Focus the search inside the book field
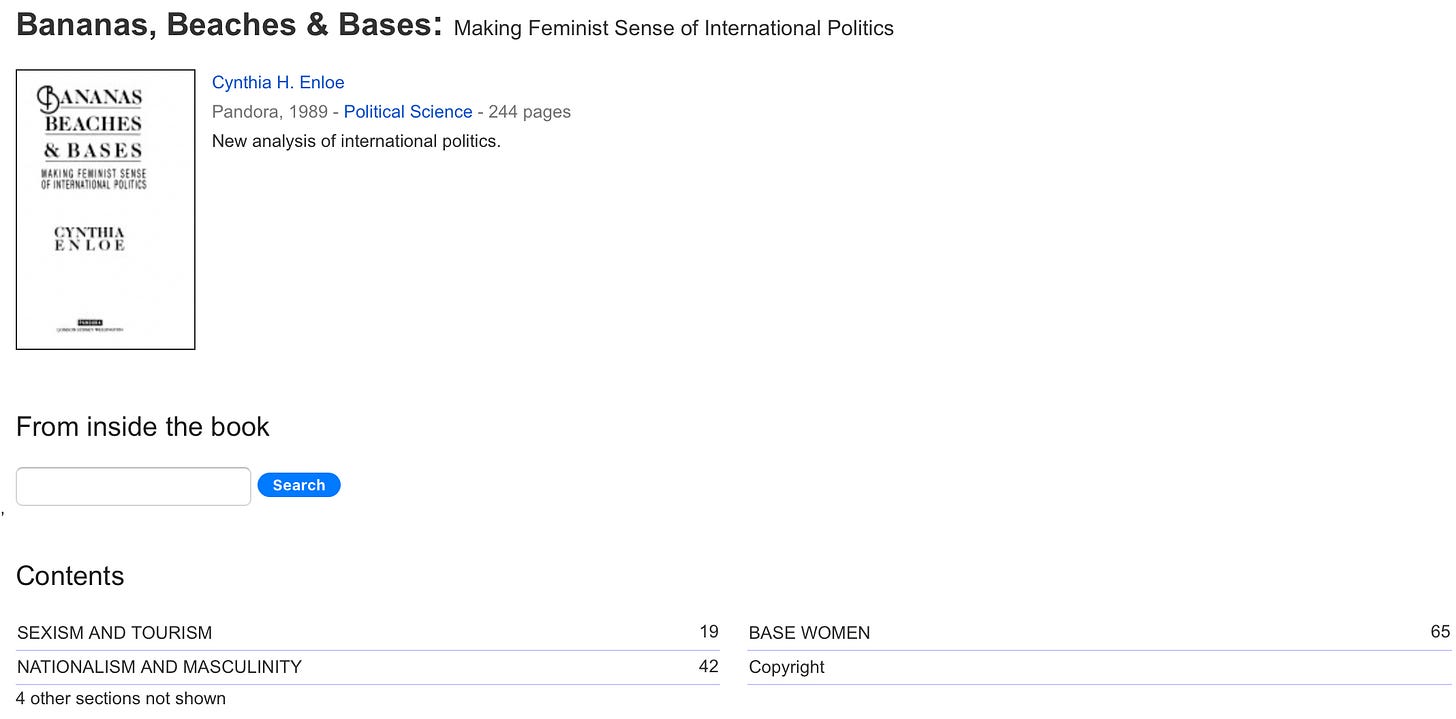 pyautogui.click(x=133, y=486)
